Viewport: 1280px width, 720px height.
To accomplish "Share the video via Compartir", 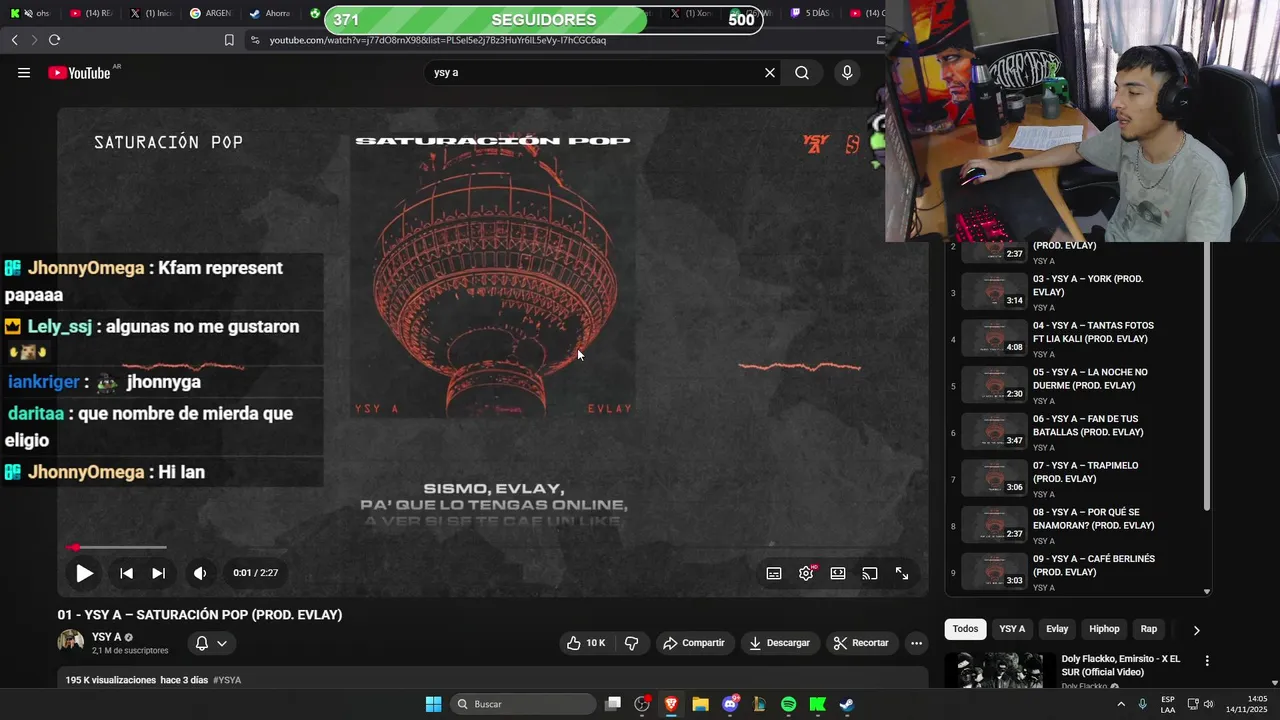I will [694, 643].
